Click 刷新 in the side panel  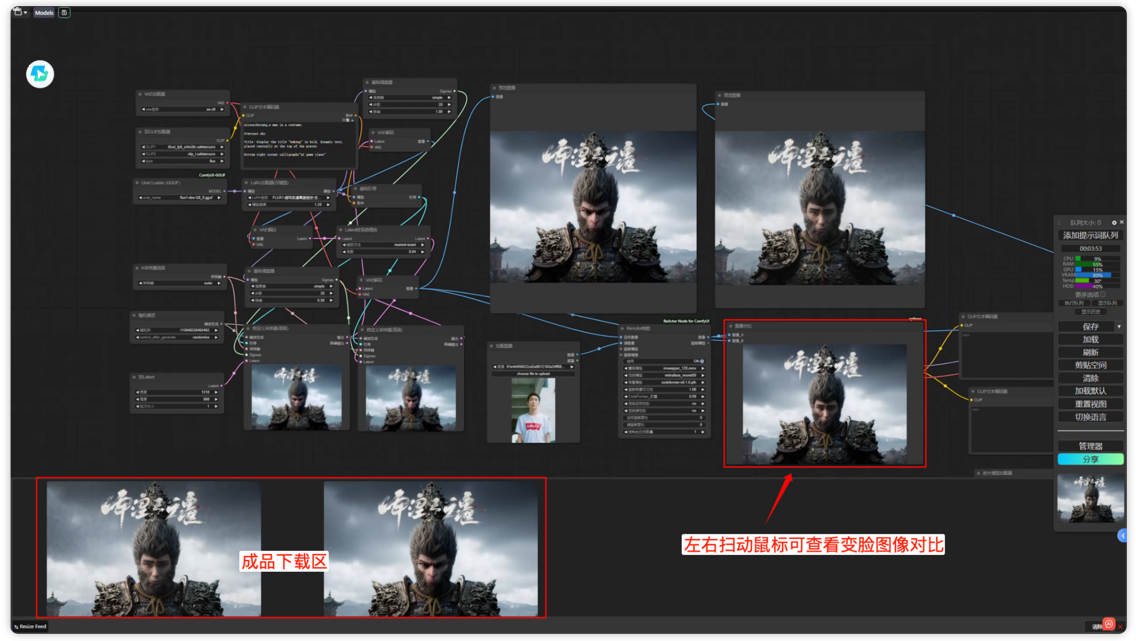1090,352
